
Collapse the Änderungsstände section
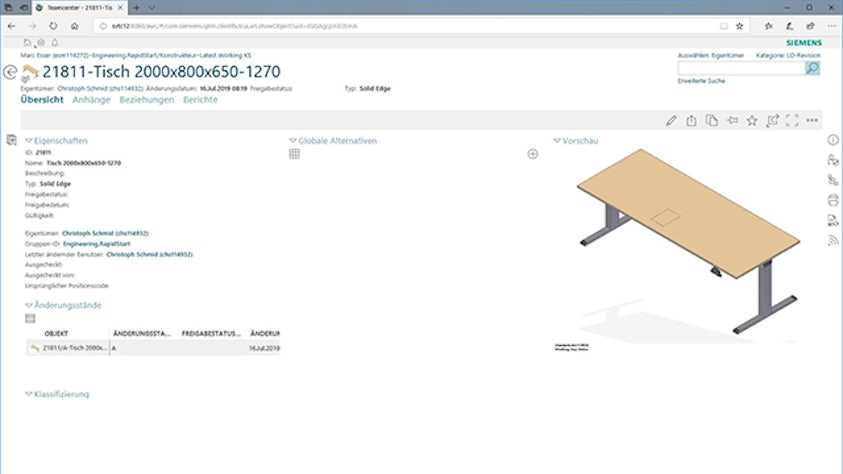tap(29, 305)
